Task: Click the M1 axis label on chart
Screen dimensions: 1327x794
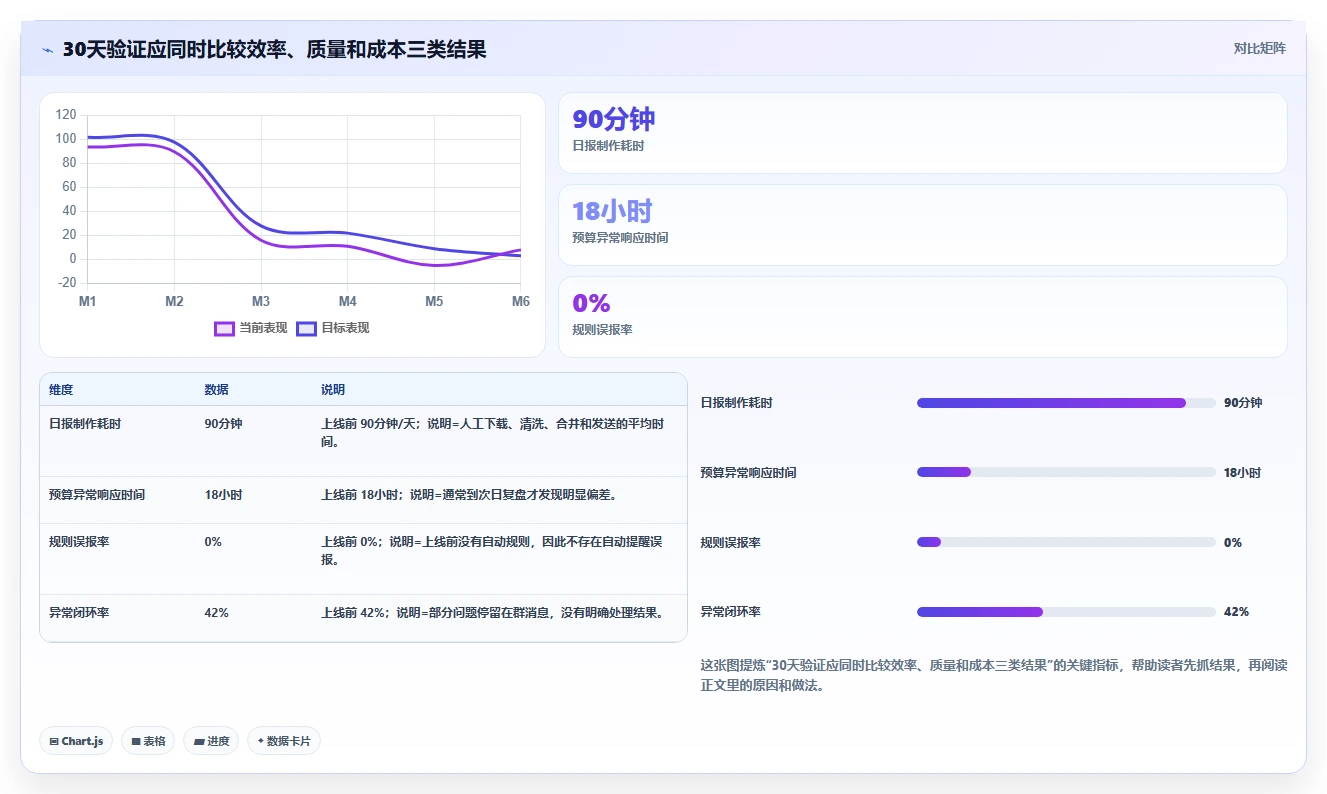Action: pyautogui.click(x=88, y=301)
